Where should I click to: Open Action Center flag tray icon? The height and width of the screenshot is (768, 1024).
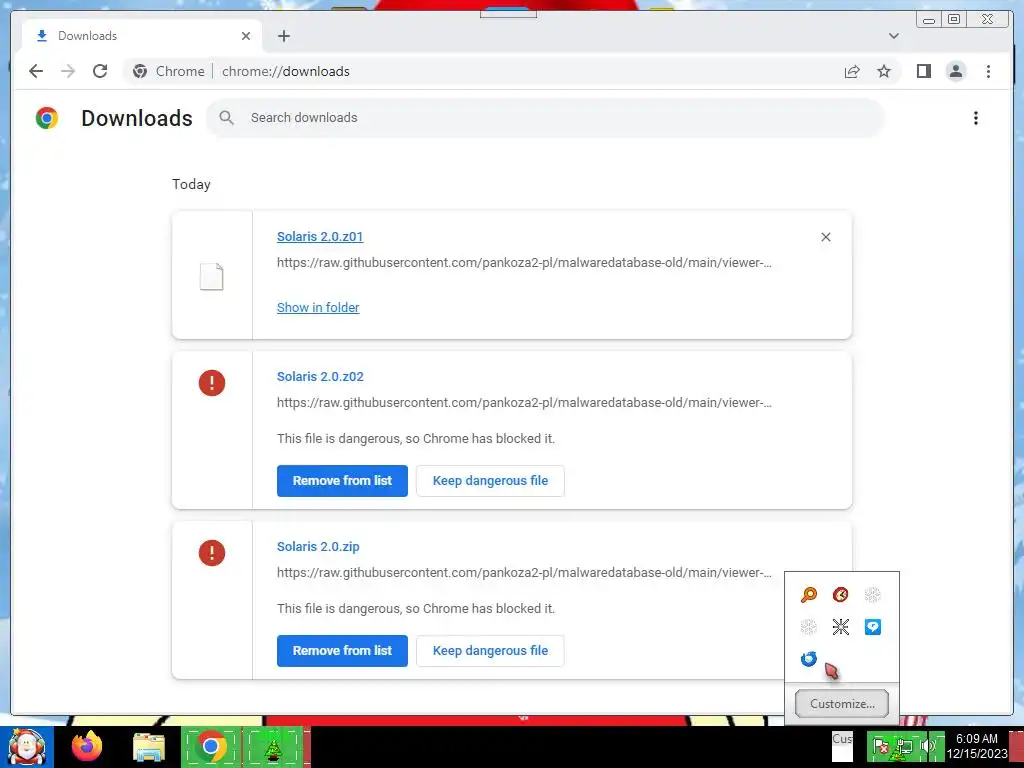[880, 746]
